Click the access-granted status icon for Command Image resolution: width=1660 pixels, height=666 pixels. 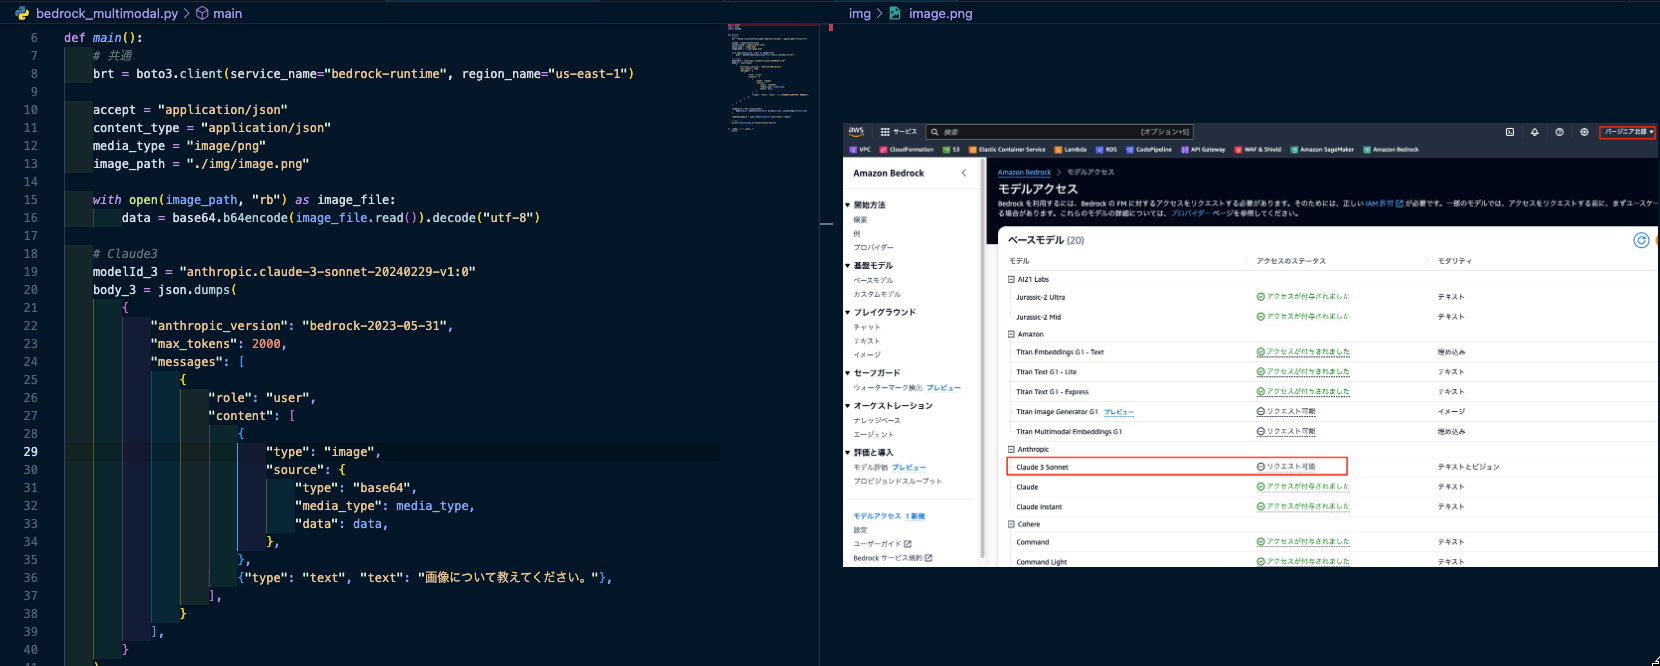(x=1261, y=542)
